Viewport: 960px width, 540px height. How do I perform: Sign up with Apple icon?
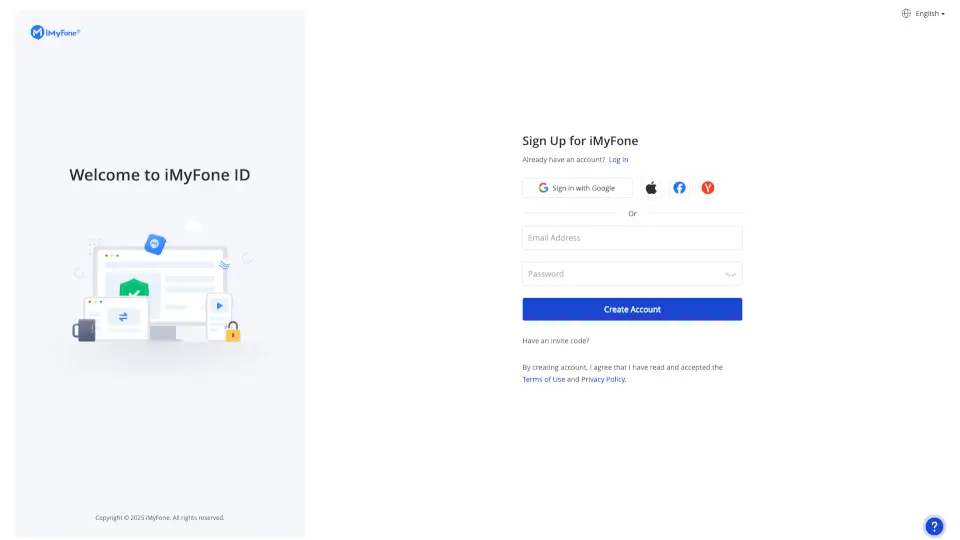pos(651,188)
